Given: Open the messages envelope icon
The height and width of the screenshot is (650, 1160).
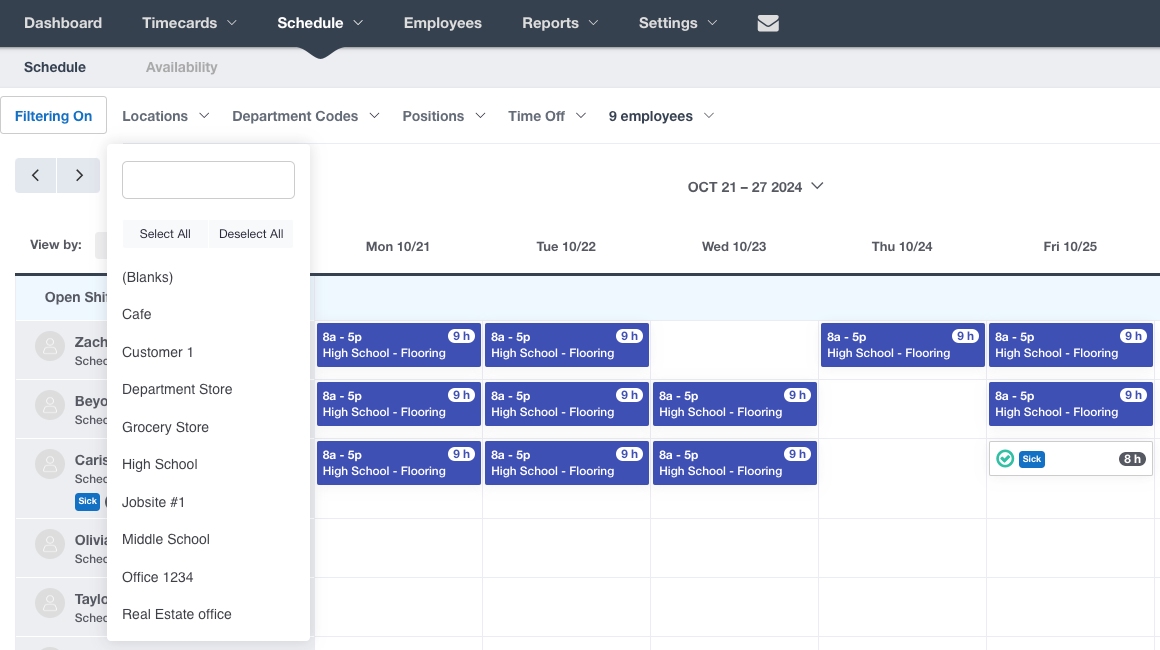Looking at the screenshot, I should (x=768, y=24).
